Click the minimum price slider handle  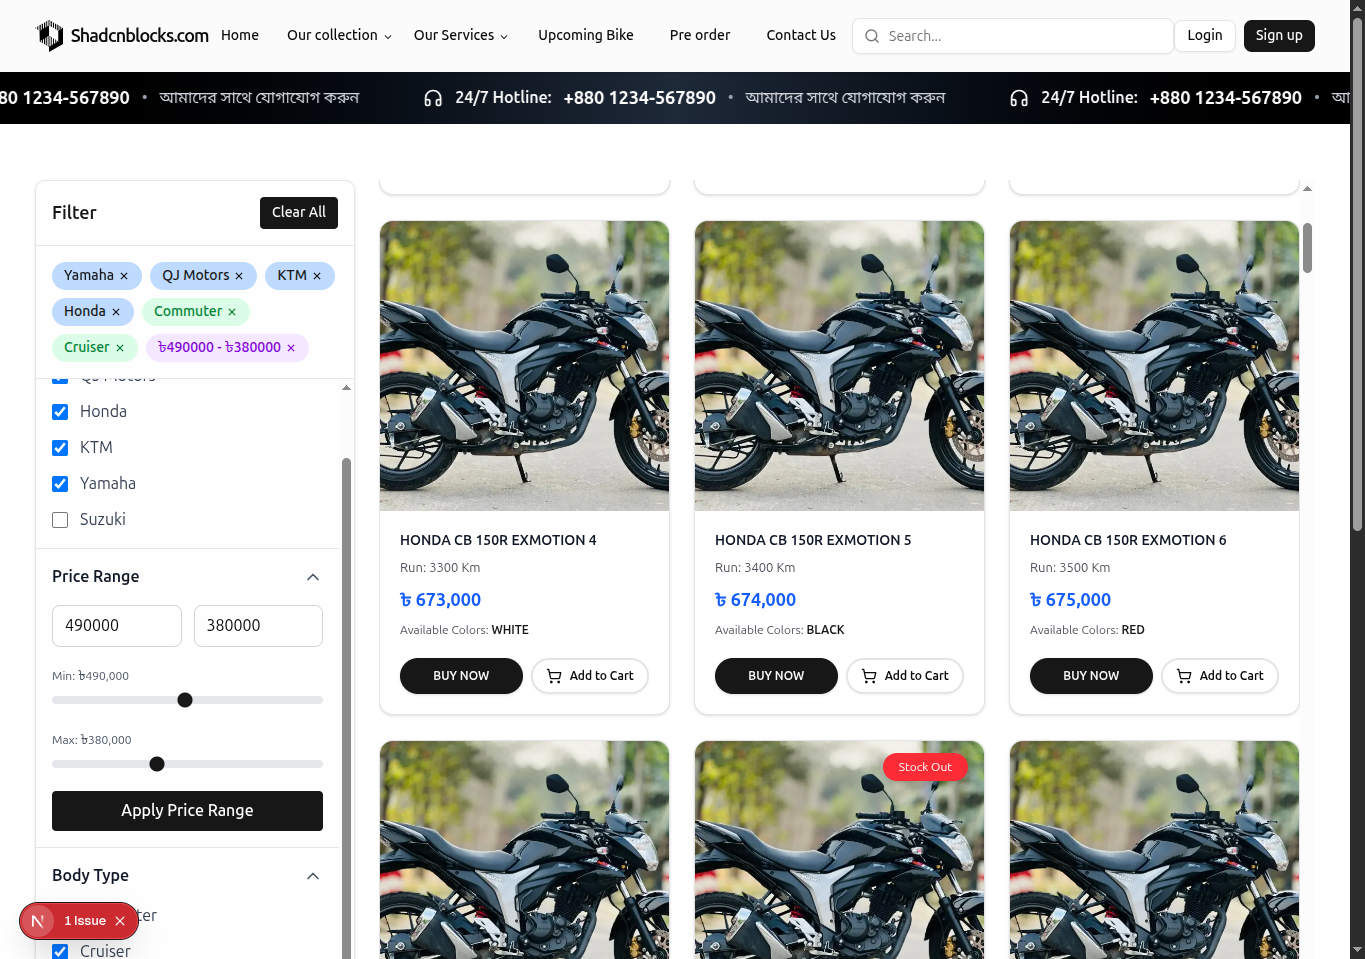tap(185, 700)
